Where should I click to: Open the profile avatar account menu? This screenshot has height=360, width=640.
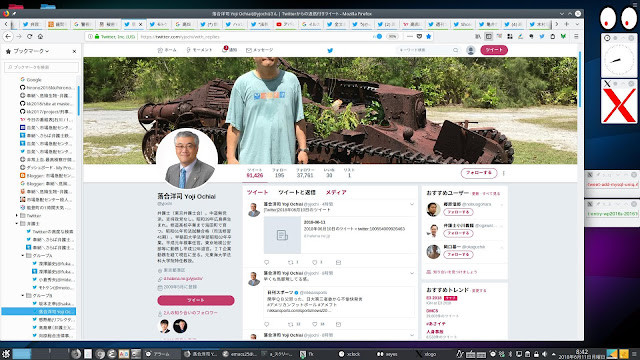point(471,50)
